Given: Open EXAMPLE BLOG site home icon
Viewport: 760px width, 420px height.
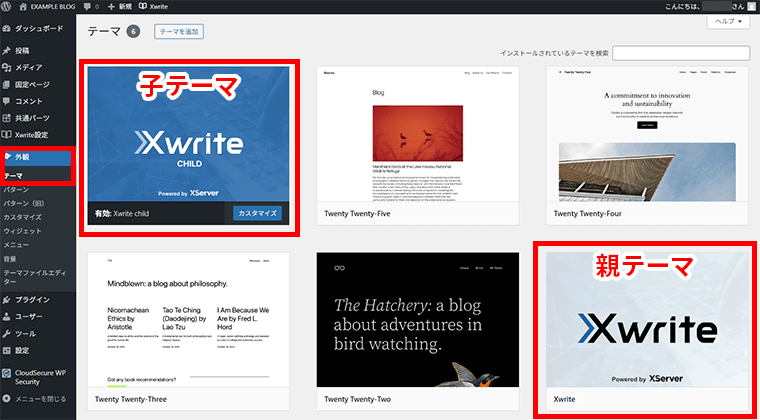Looking at the screenshot, I should [23, 7].
